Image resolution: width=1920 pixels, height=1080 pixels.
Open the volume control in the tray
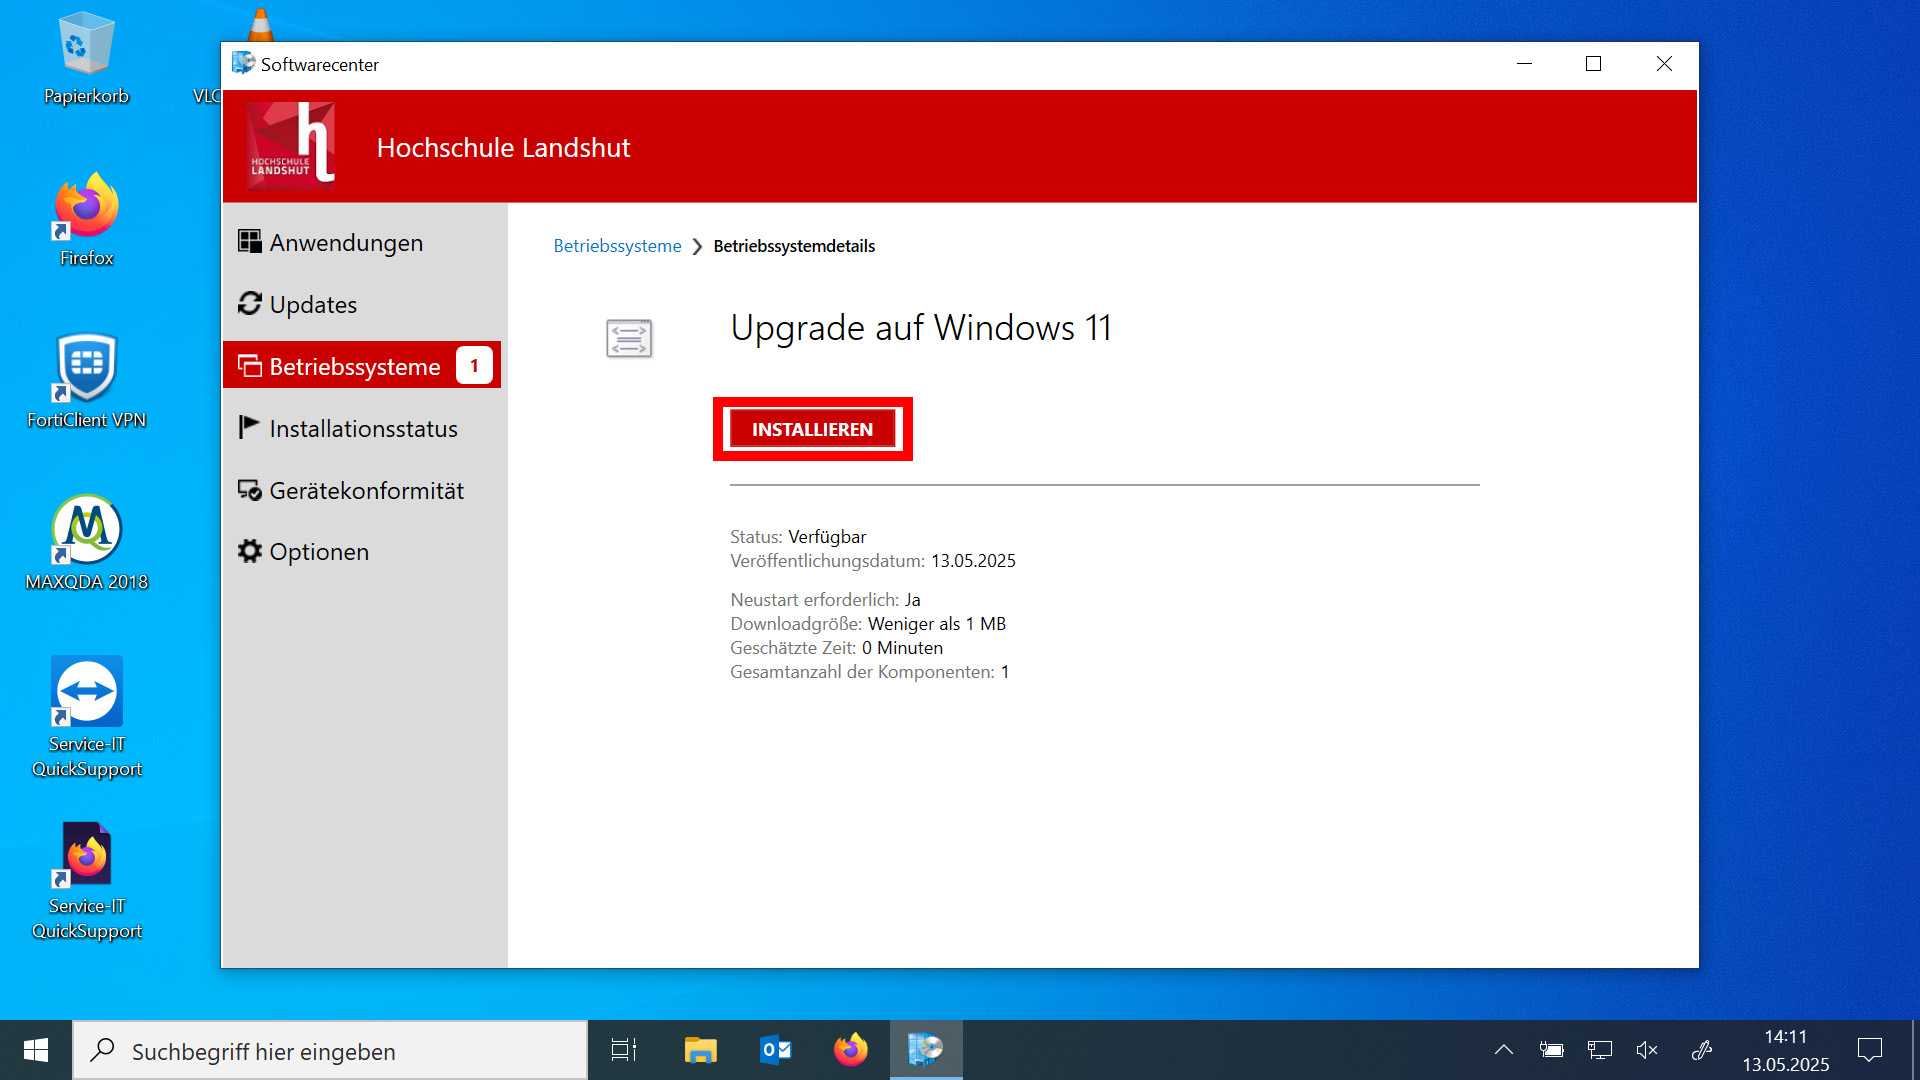(1647, 1050)
